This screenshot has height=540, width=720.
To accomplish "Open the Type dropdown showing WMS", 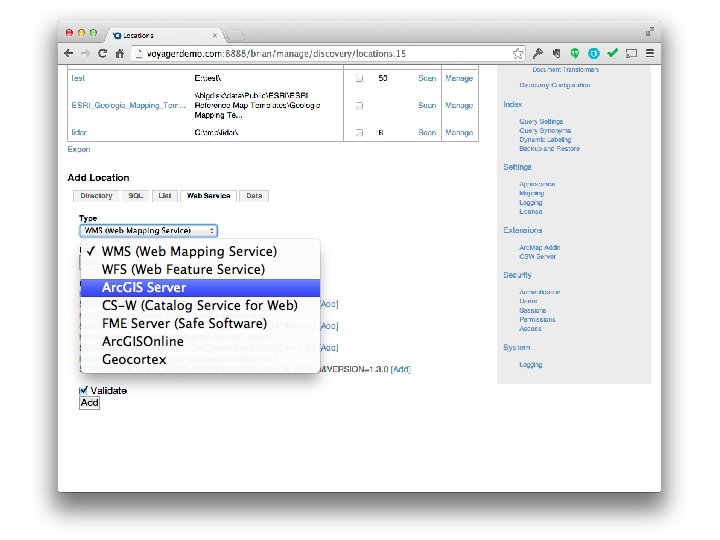I will [x=148, y=231].
